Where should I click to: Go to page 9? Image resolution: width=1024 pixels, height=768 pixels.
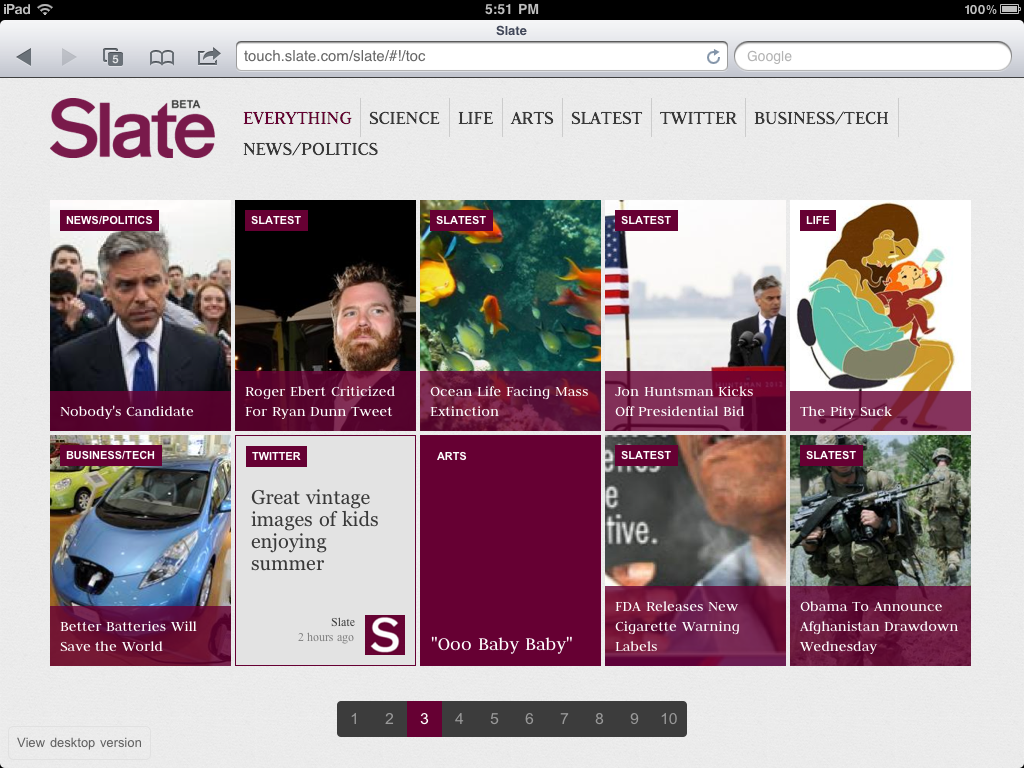[x=634, y=719]
